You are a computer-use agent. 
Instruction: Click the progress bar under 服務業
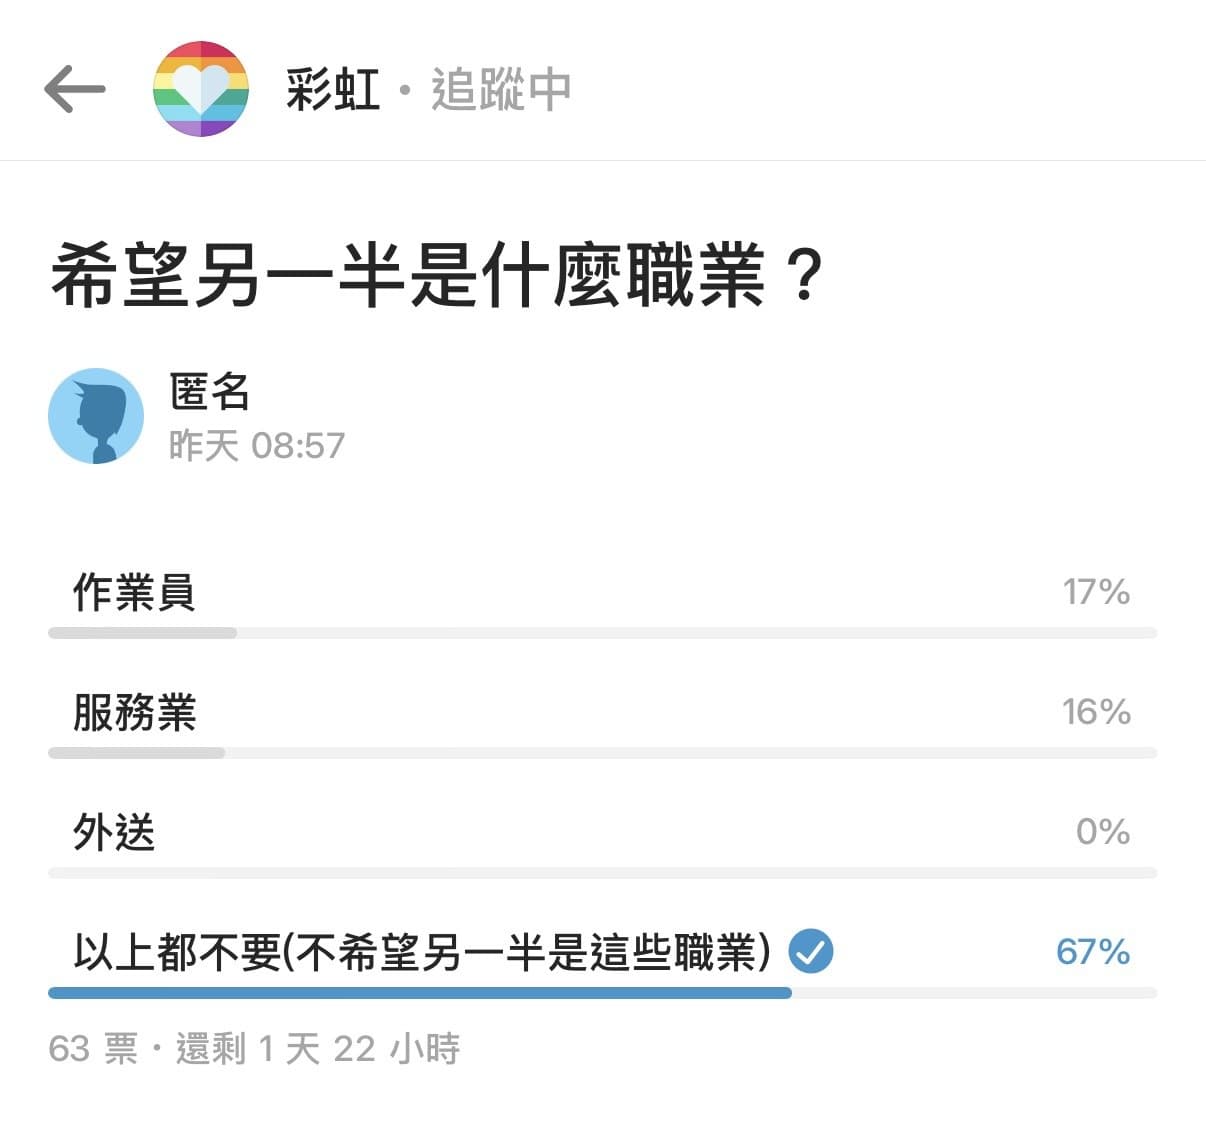pyautogui.click(x=602, y=753)
